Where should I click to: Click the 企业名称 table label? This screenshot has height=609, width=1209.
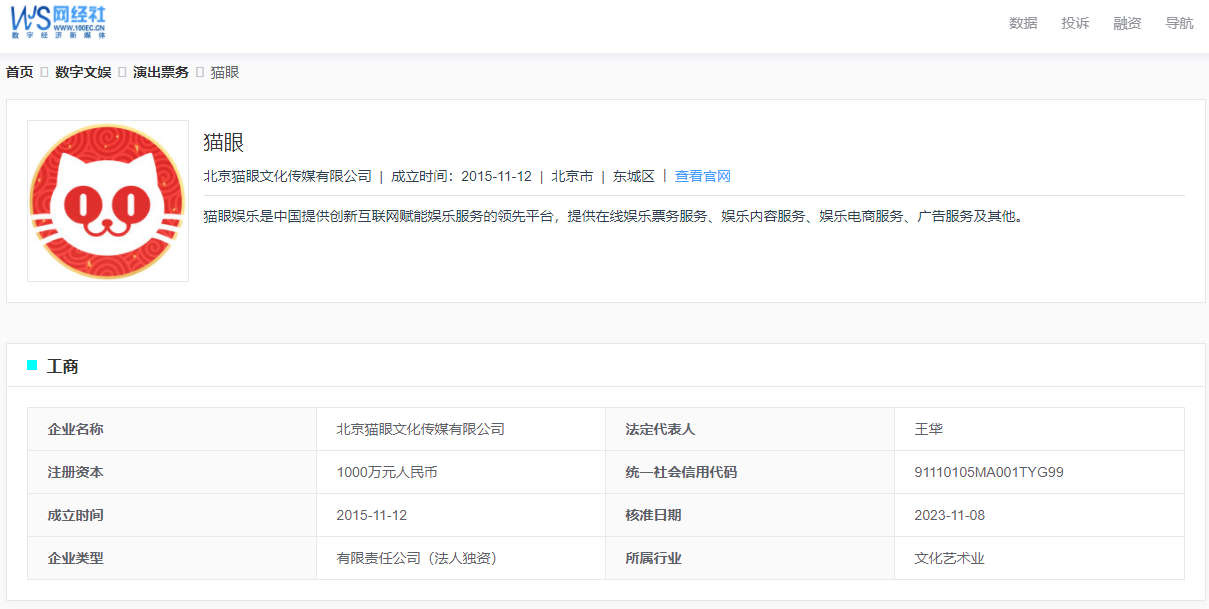click(76, 429)
